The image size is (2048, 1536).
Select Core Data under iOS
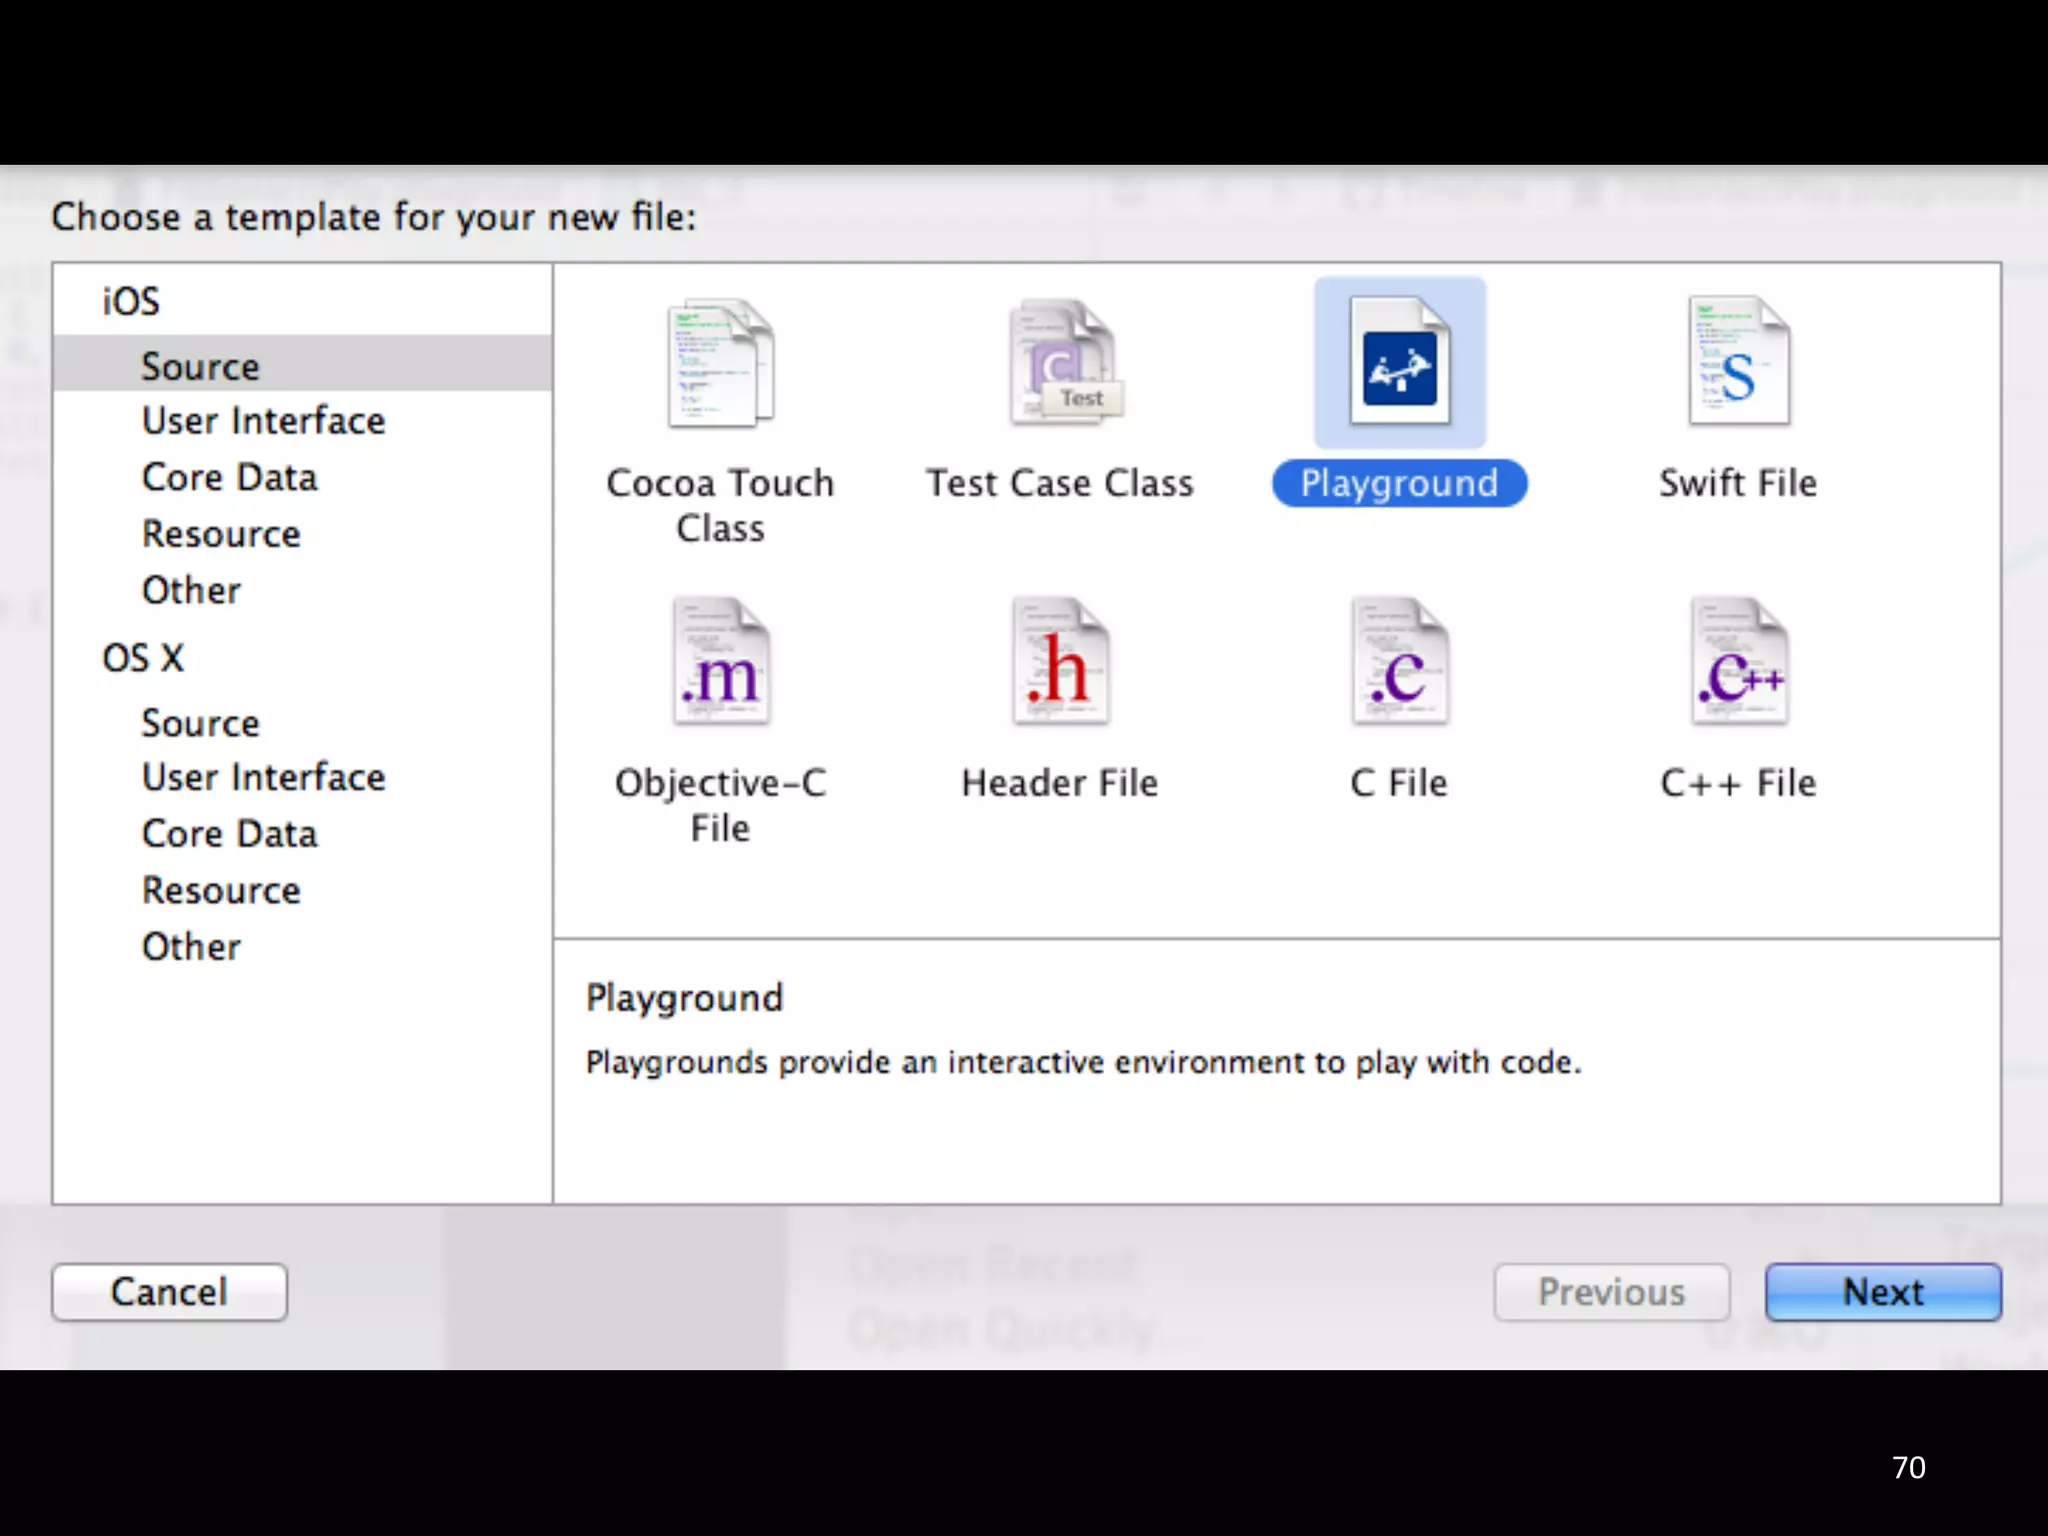(230, 478)
